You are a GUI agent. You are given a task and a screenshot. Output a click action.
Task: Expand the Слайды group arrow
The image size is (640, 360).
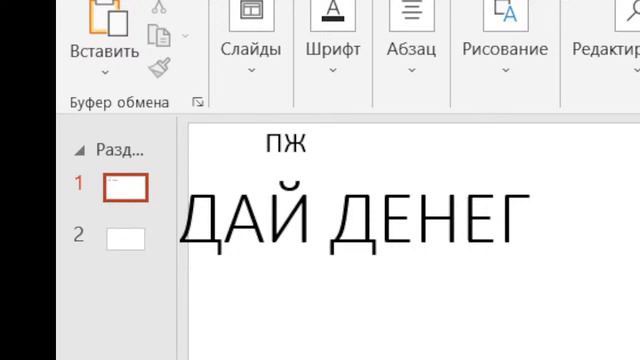(x=251, y=70)
